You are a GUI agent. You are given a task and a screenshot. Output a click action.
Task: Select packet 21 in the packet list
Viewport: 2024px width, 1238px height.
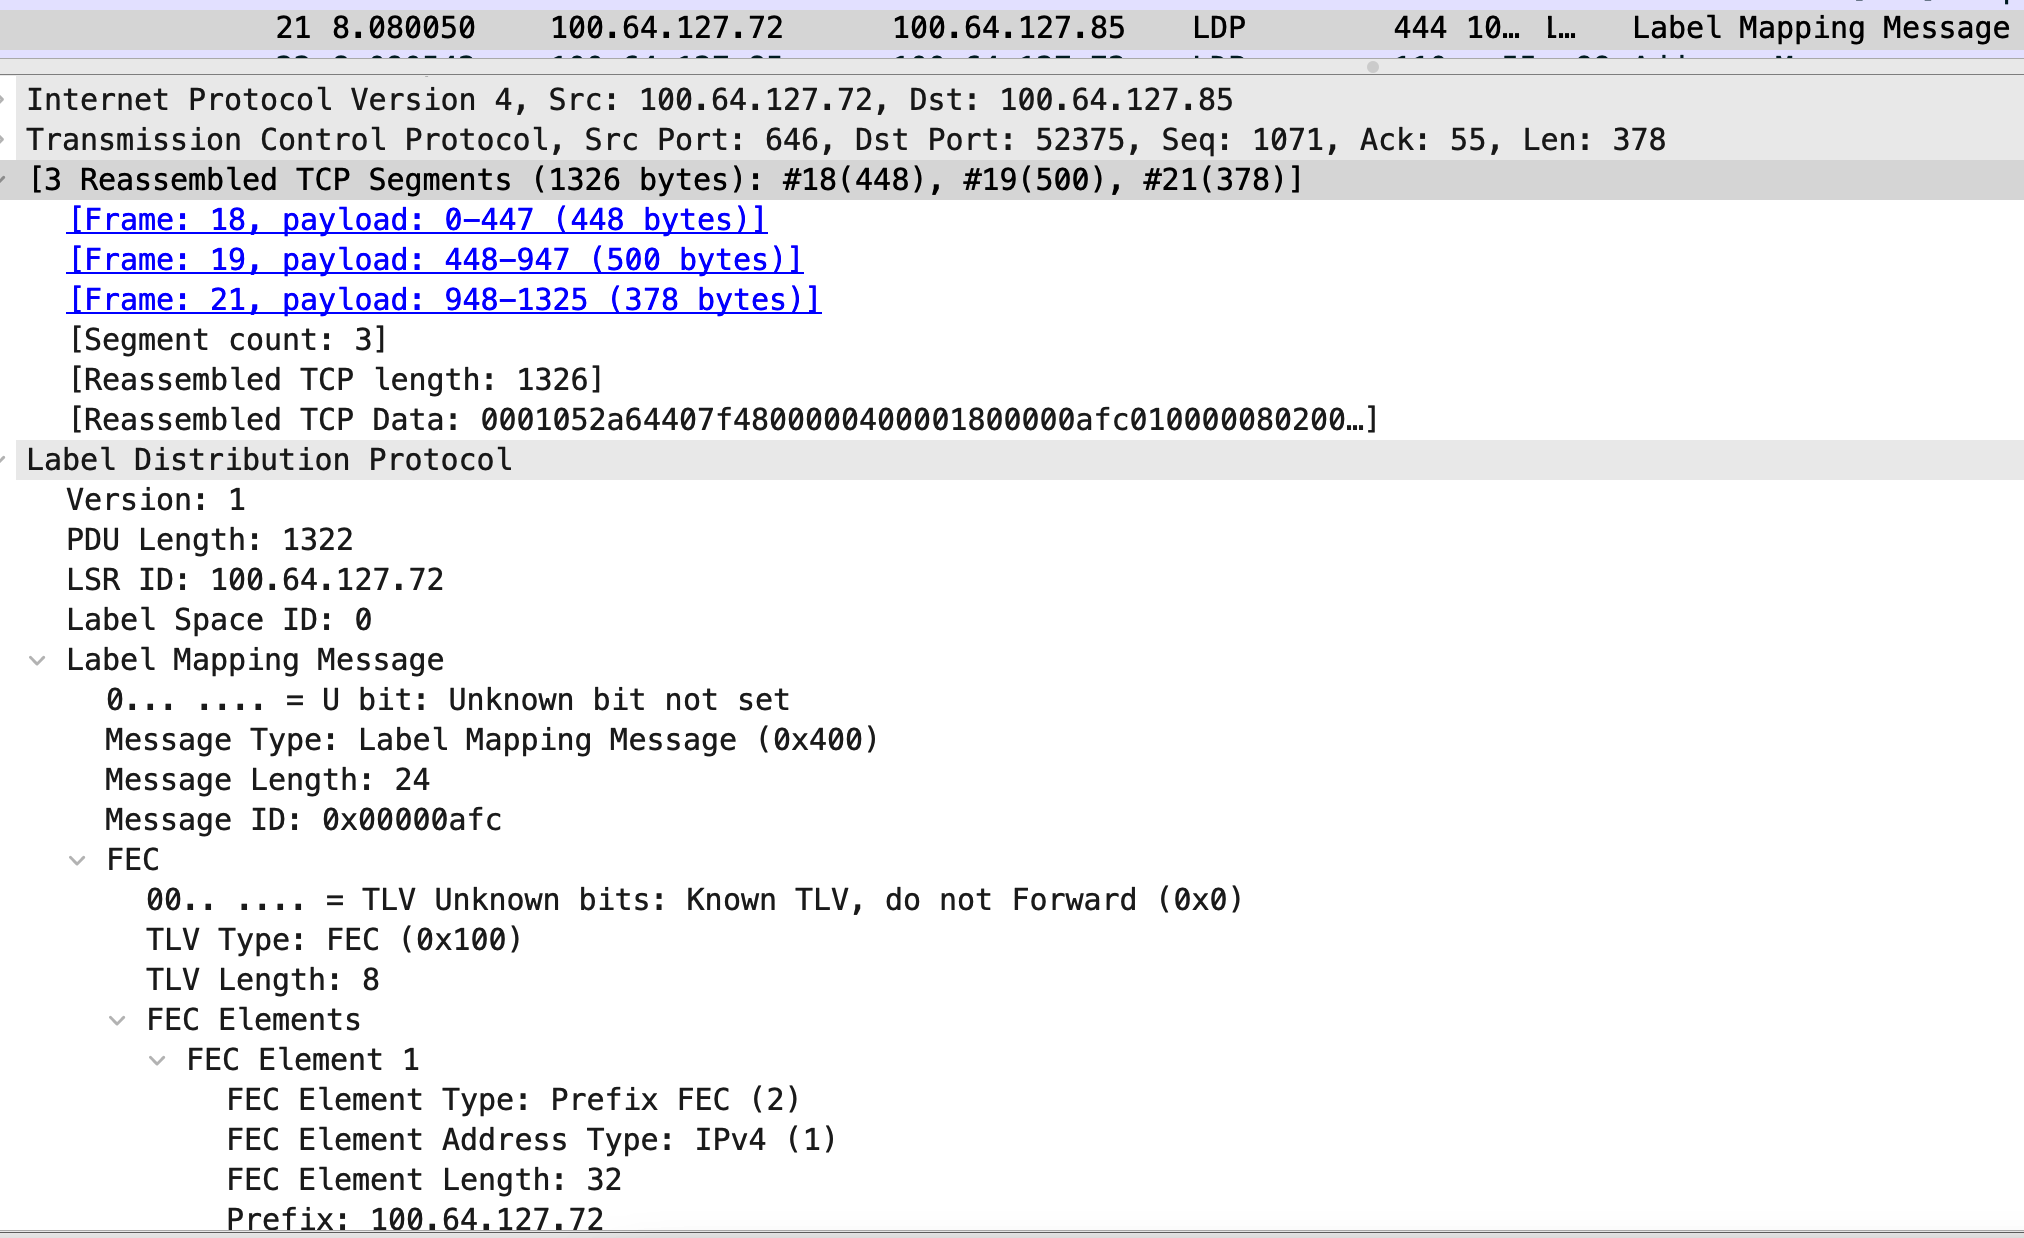pos(1012,28)
